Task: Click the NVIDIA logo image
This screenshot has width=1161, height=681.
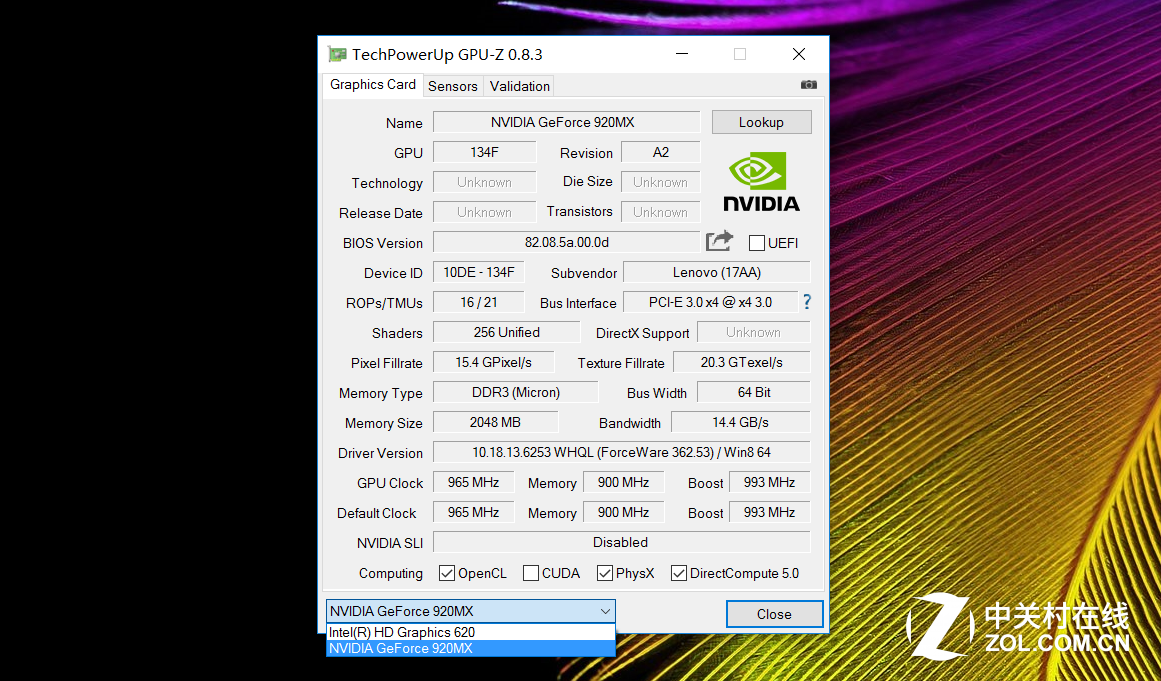Action: [x=761, y=182]
